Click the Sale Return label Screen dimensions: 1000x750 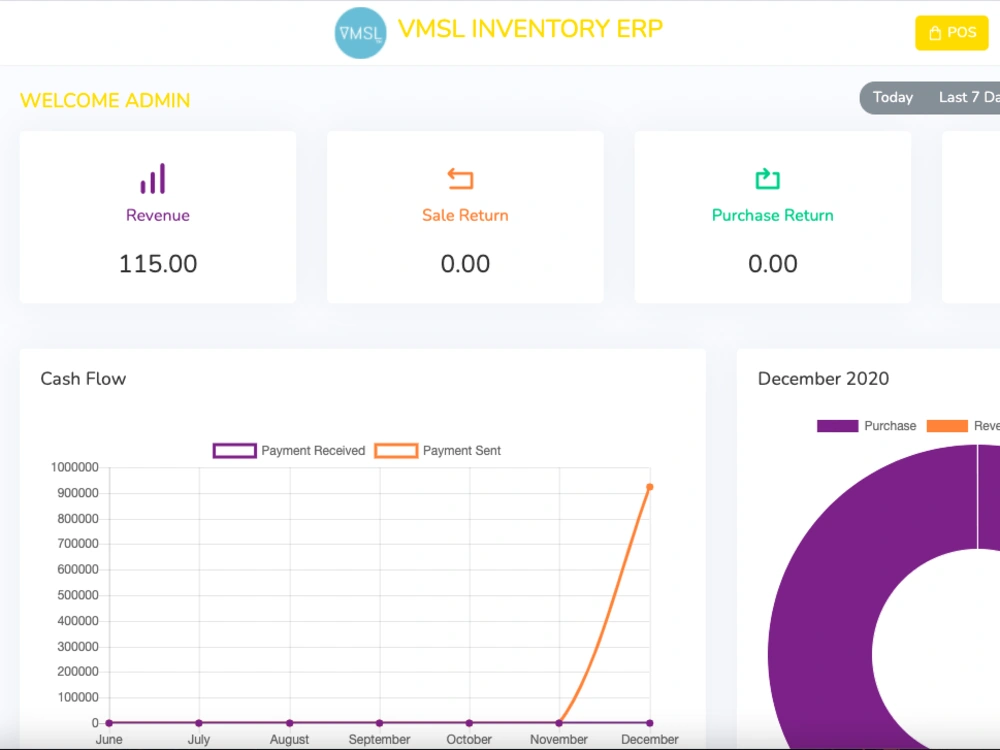point(465,216)
